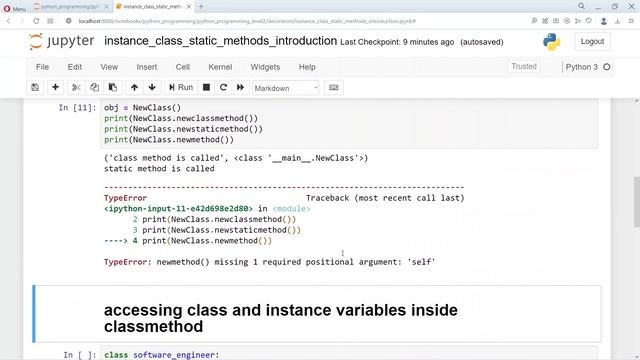
Task: Go back in browser history
Action: [x=9, y=21]
